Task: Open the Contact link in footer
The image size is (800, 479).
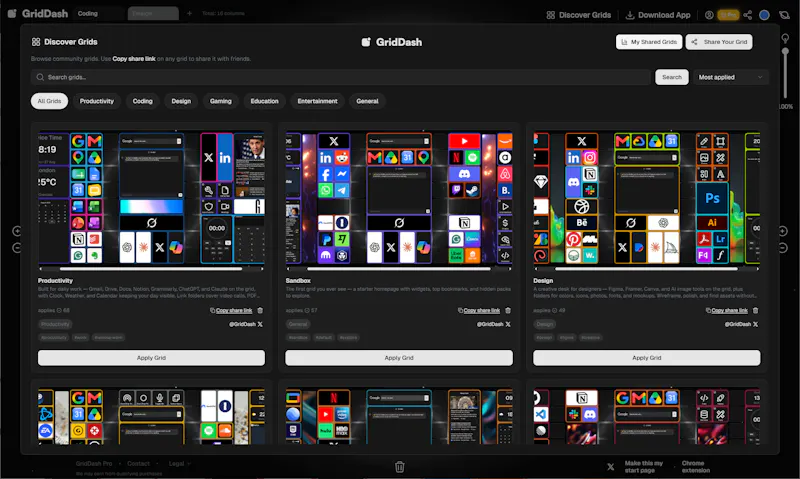Action: [138, 463]
